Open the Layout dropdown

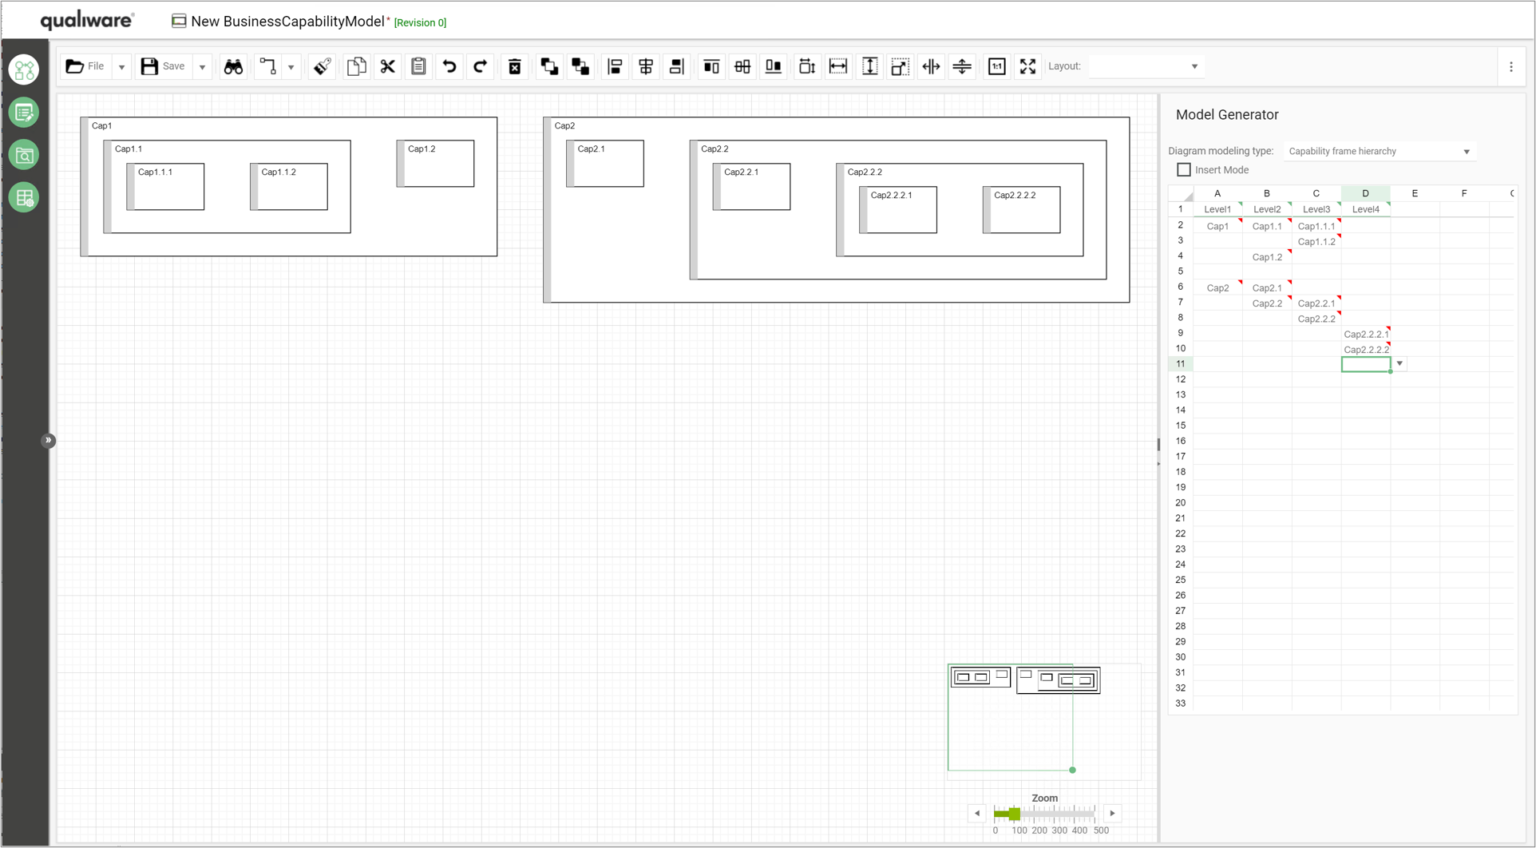click(1195, 66)
